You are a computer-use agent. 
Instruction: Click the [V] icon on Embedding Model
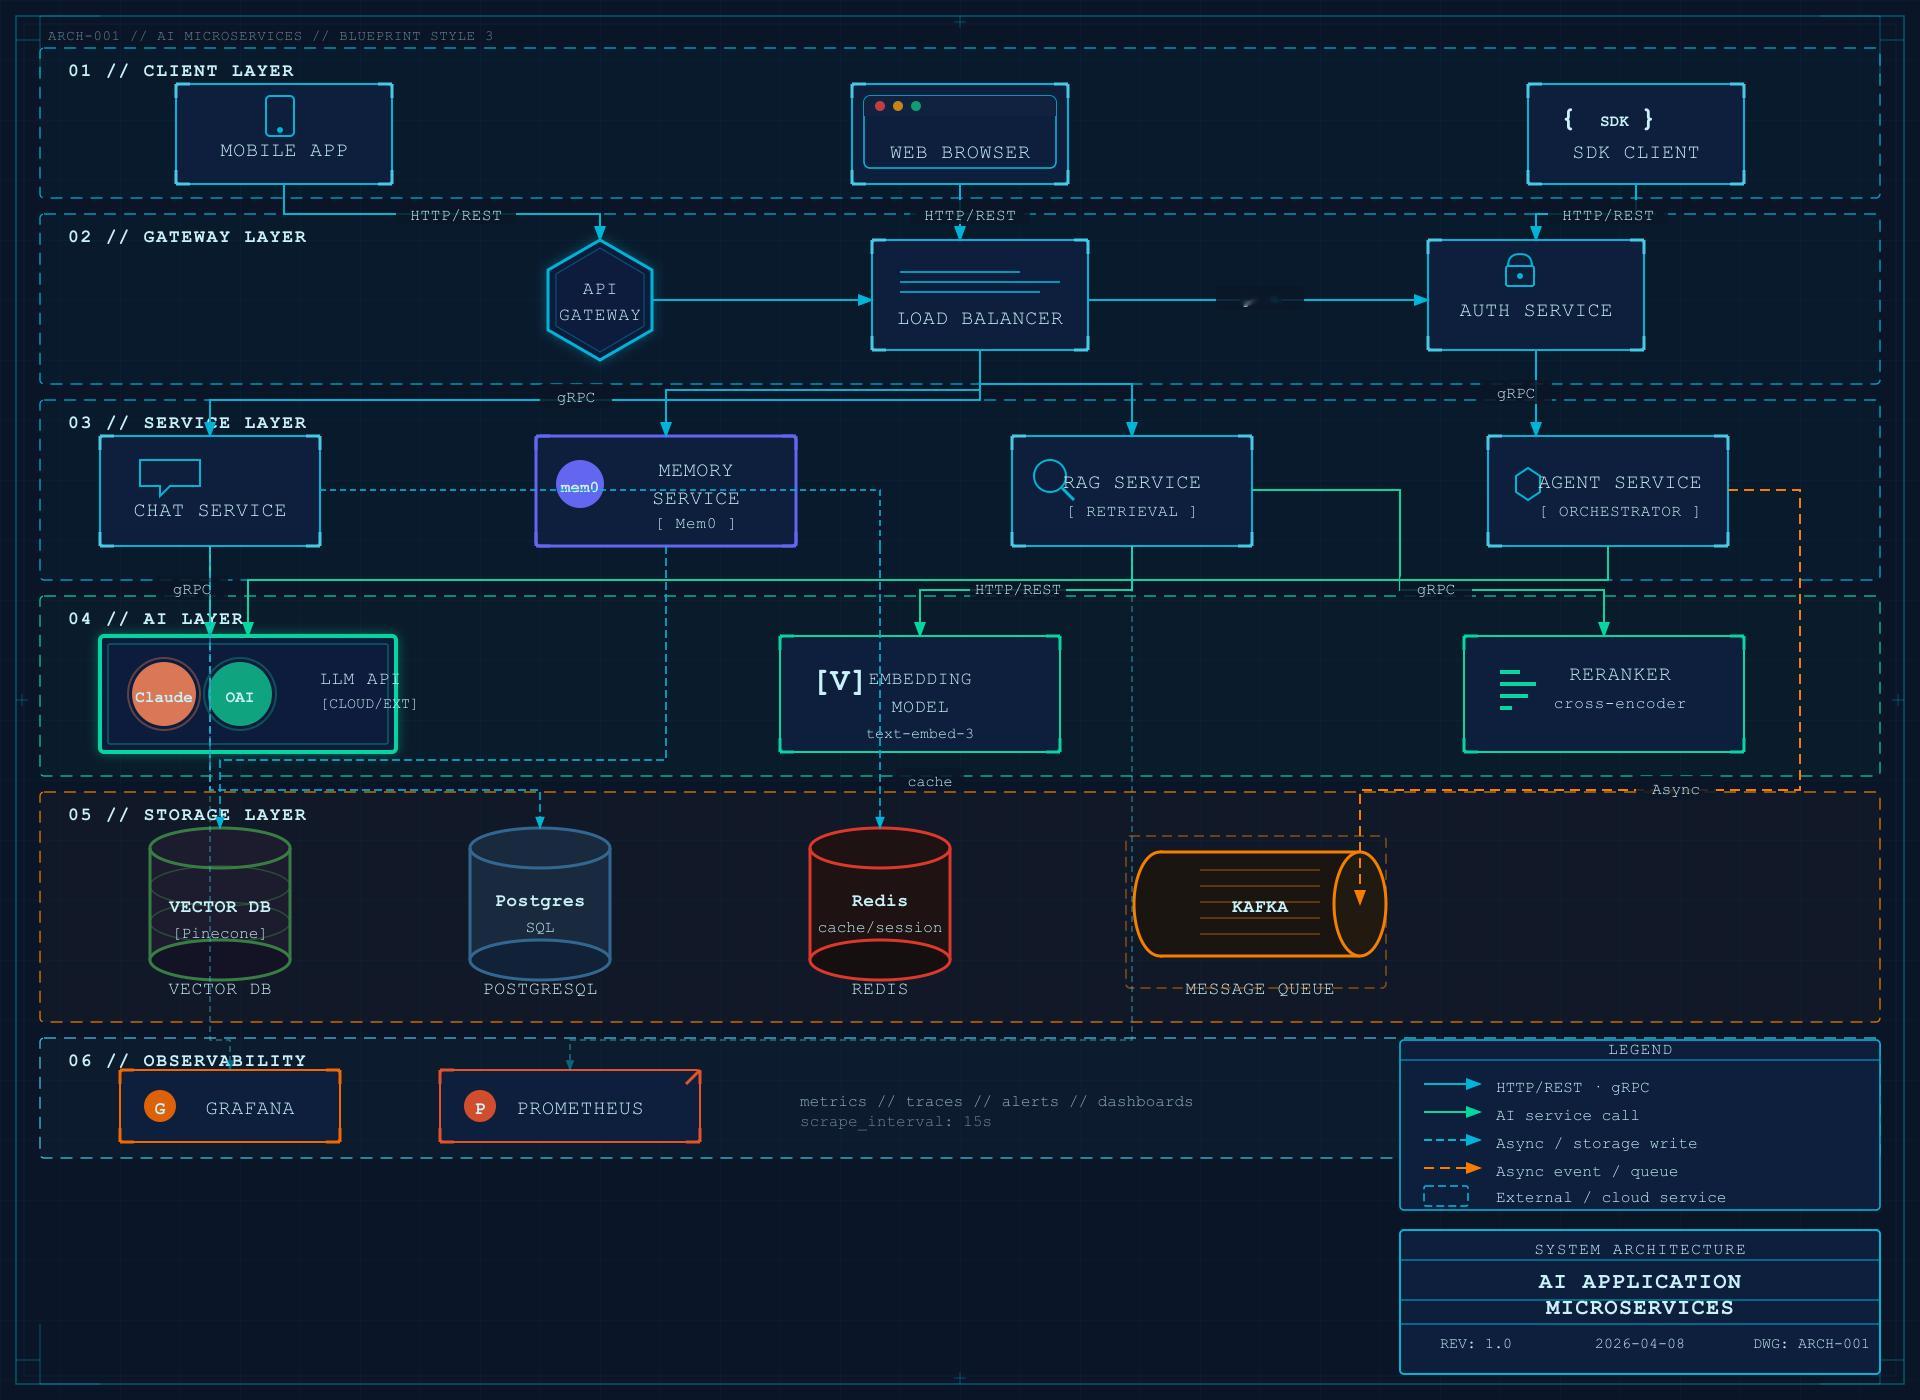tap(838, 679)
